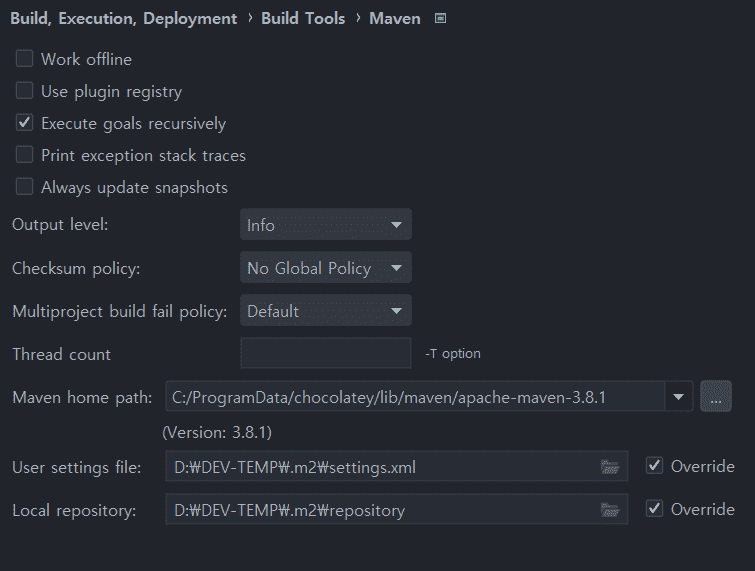755x571 pixels.
Task: Open Multiproject build fail policy dropdown
Action: [325, 311]
